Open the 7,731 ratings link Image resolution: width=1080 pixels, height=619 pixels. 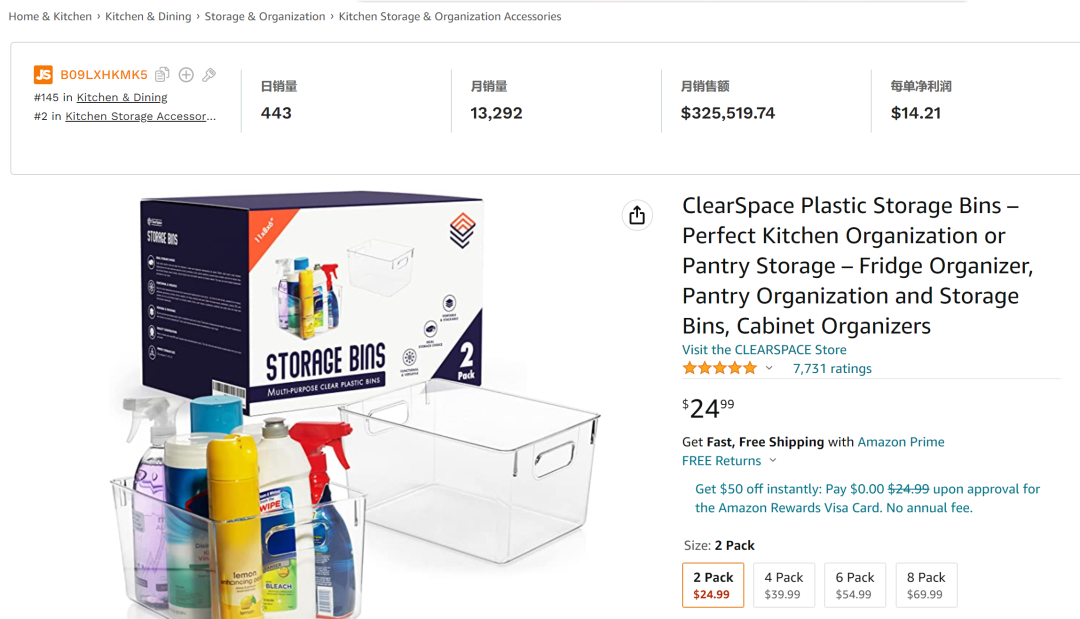tap(832, 368)
